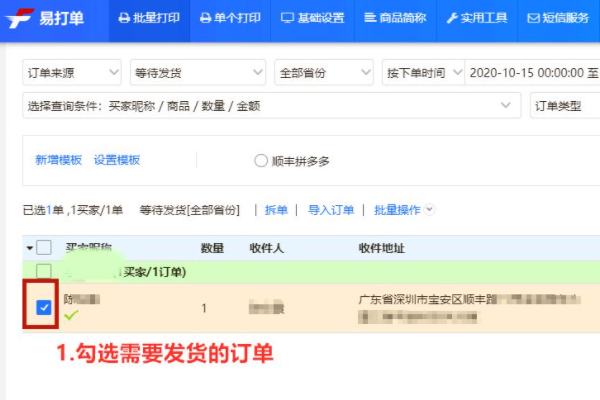Expand the 订单来源 dropdown
This screenshot has width=600, height=400.
(72, 72)
